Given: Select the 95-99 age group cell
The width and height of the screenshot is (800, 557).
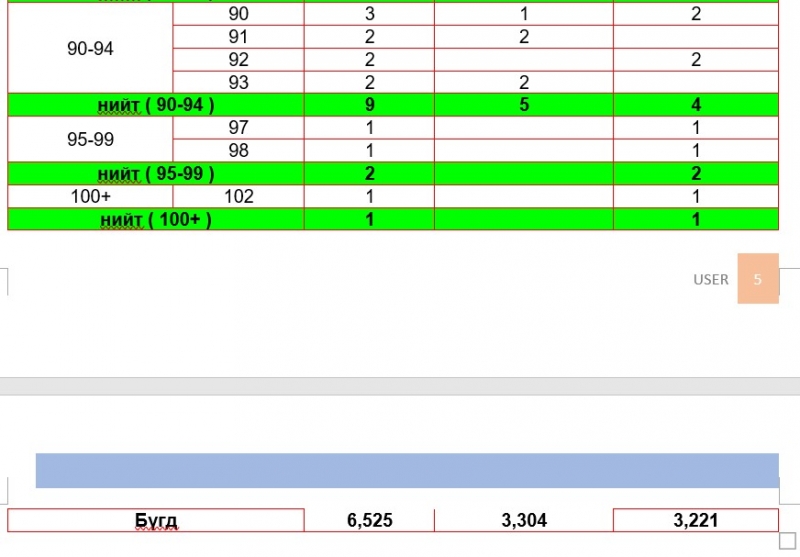Looking at the screenshot, I should pos(90,139).
